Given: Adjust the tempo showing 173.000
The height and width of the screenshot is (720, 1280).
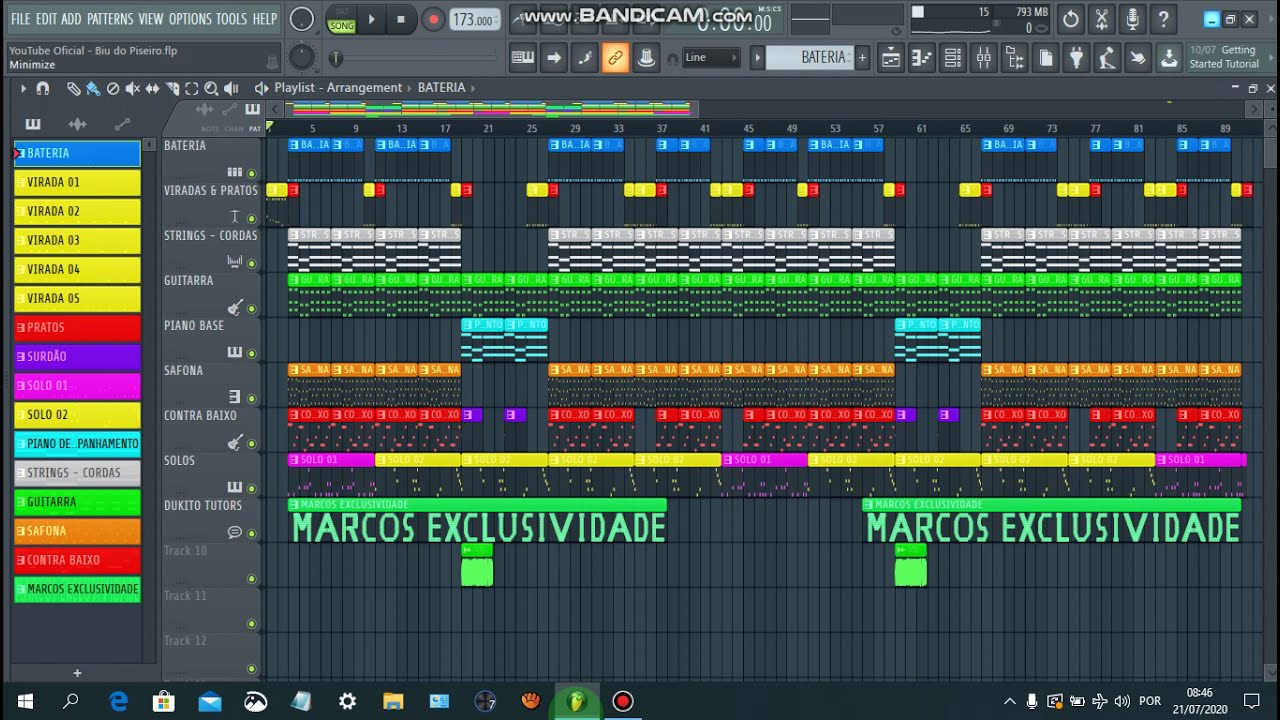Looking at the screenshot, I should (475, 18).
